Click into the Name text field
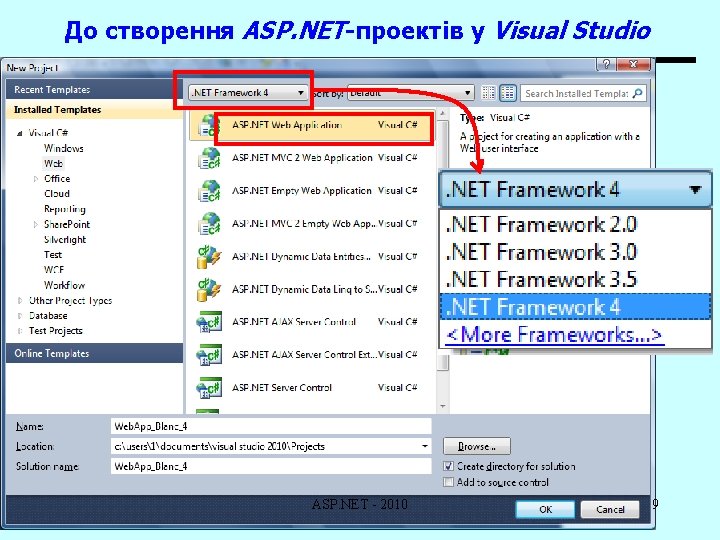The image size is (720, 540). coord(271,426)
